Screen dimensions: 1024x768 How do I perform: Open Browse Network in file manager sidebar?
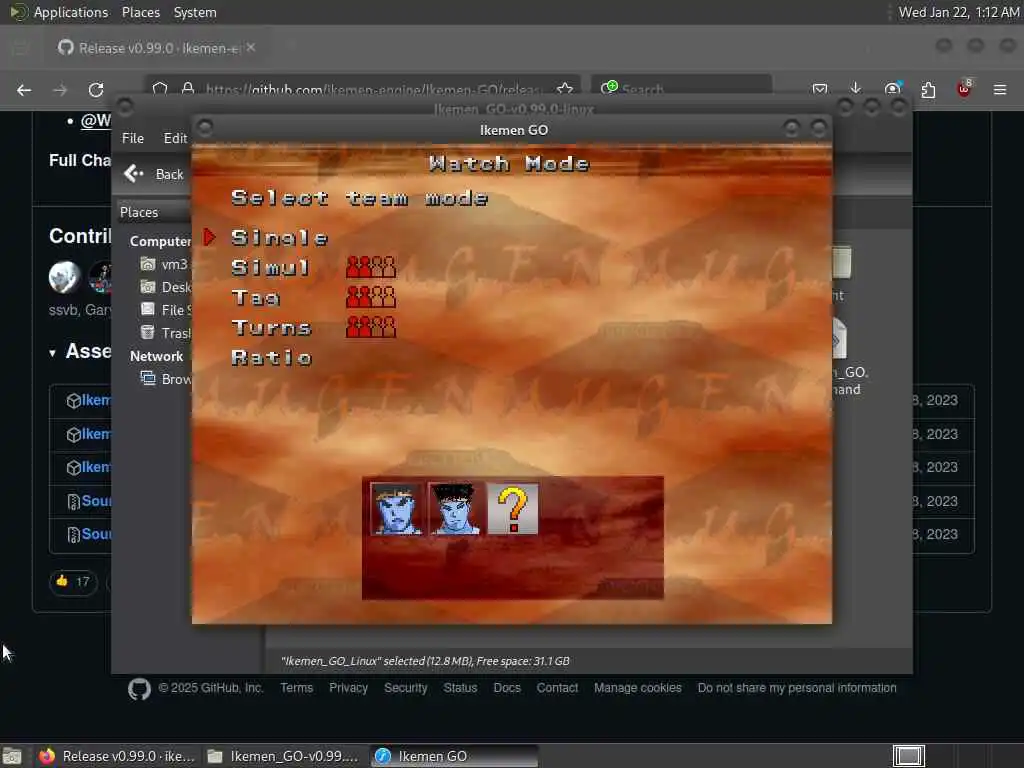click(166, 379)
